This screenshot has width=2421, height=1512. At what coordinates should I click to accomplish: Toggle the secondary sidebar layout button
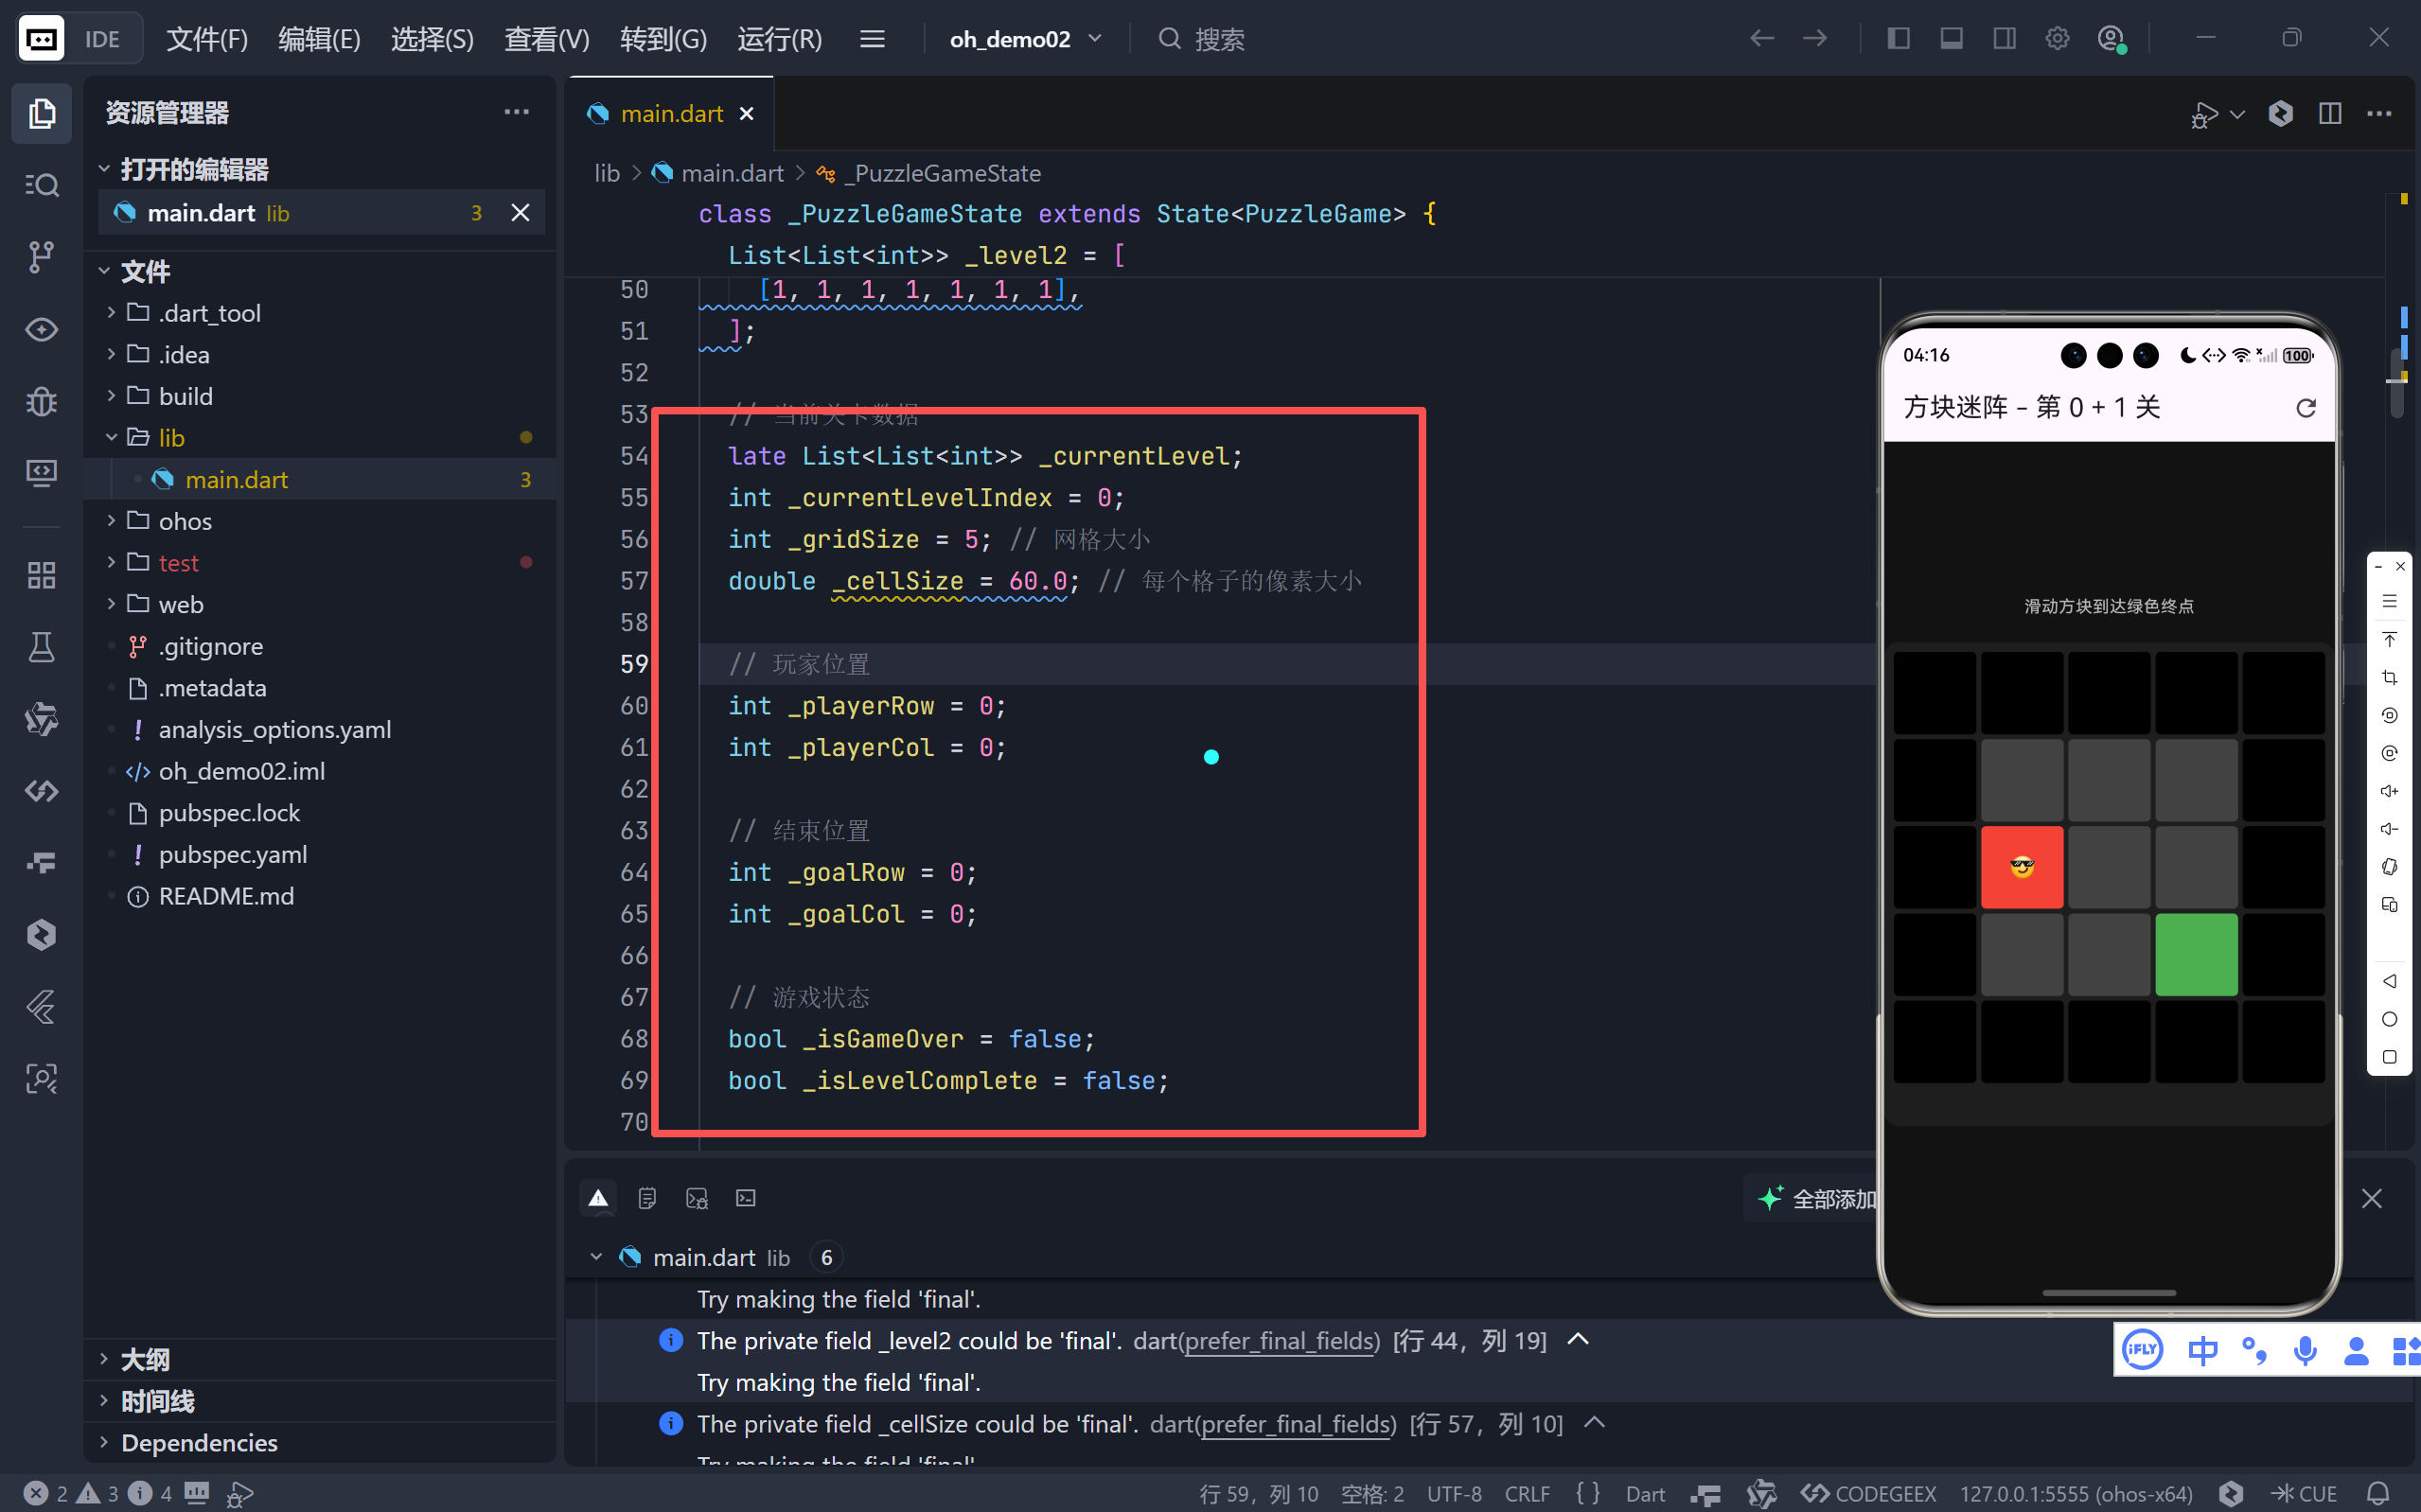coord(2004,39)
